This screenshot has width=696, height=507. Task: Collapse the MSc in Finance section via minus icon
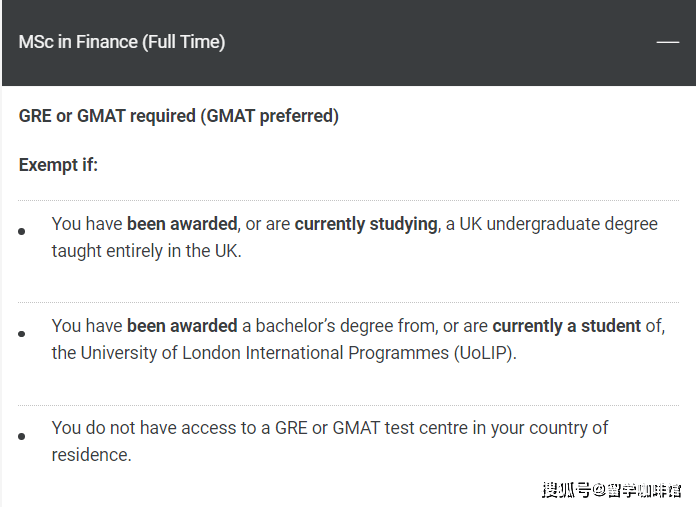click(x=667, y=42)
